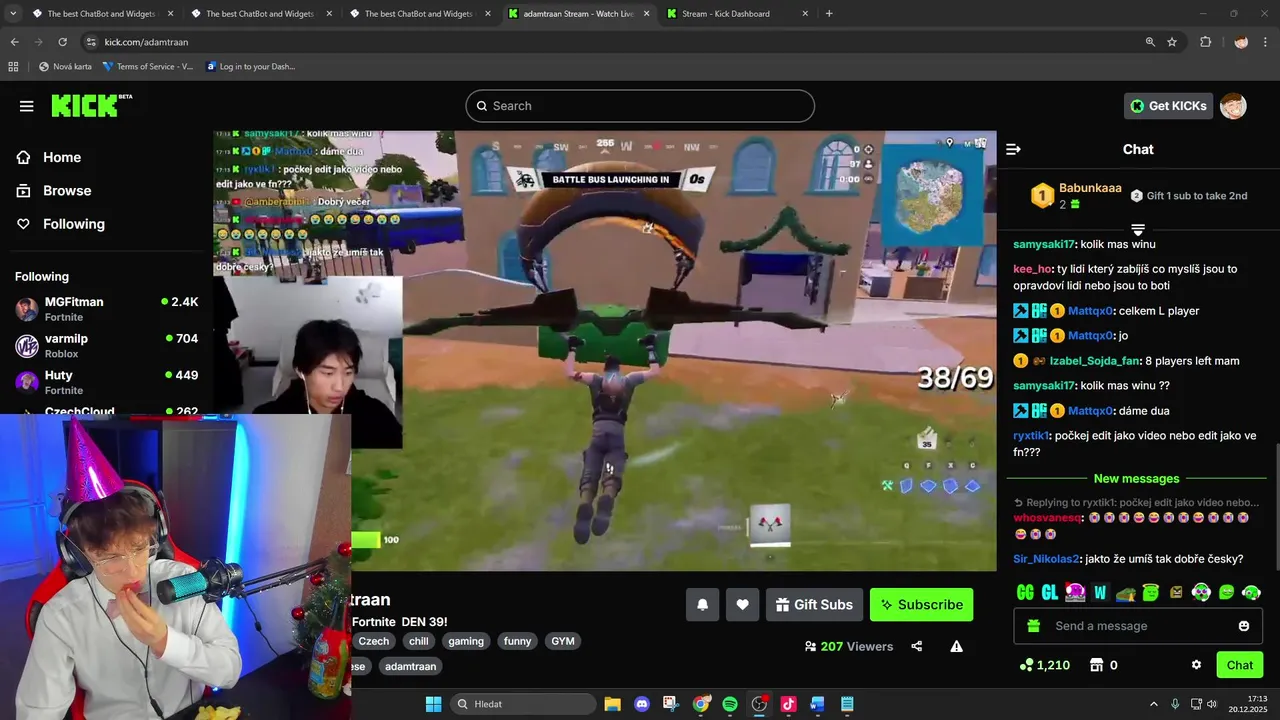Image resolution: width=1280 pixels, height=720 pixels.
Task: Open Spotify from the taskbar
Action: [x=730, y=704]
